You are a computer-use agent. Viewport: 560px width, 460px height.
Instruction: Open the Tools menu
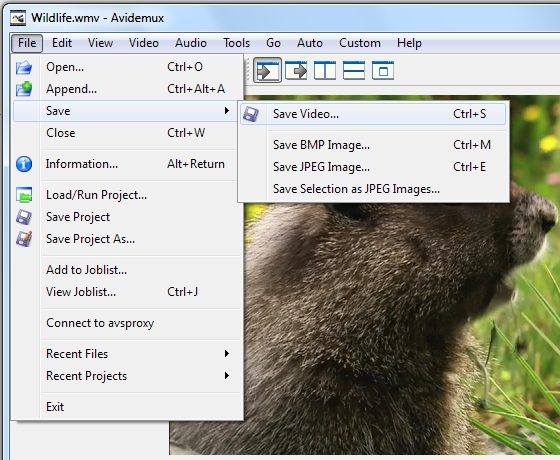point(236,43)
